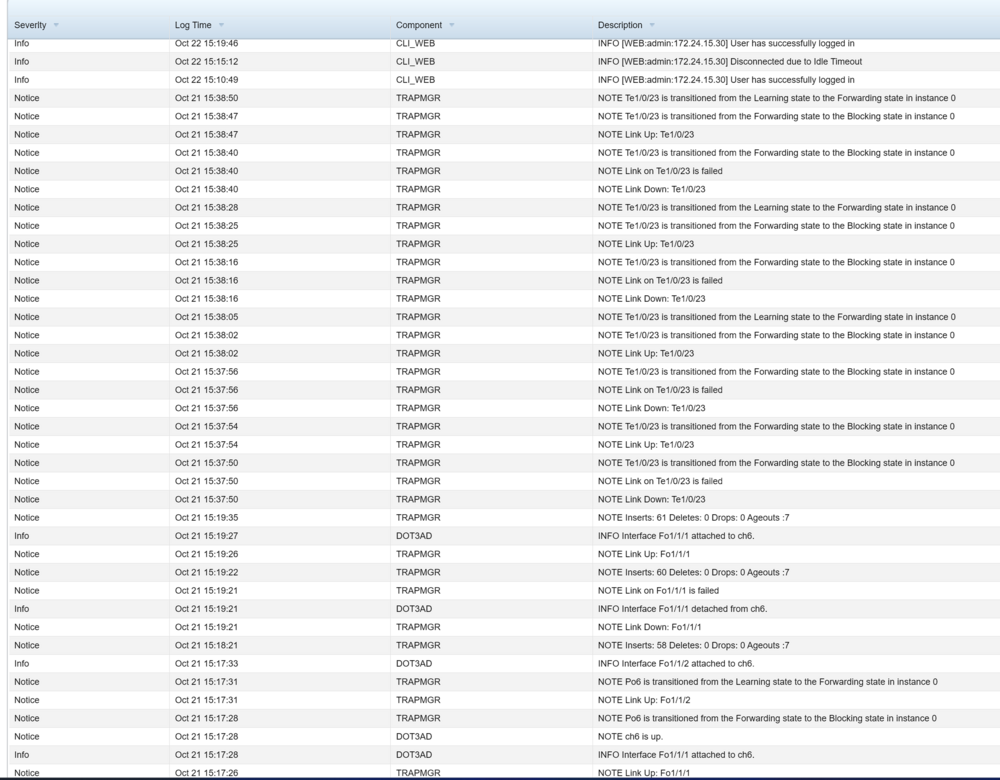
Task: Sort by the Component column header
Action: [x=418, y=25]
